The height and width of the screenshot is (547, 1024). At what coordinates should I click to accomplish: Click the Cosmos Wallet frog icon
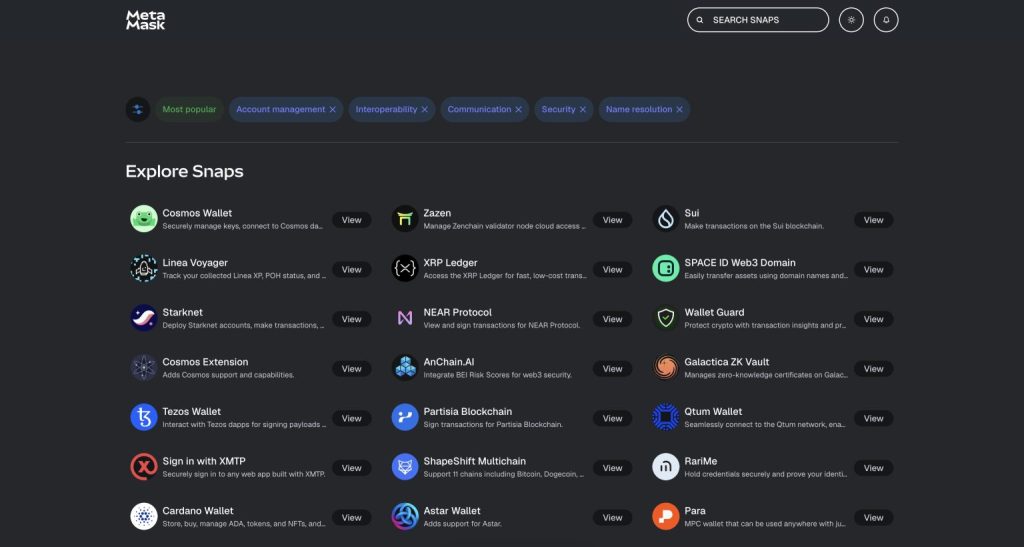[144, 219]
